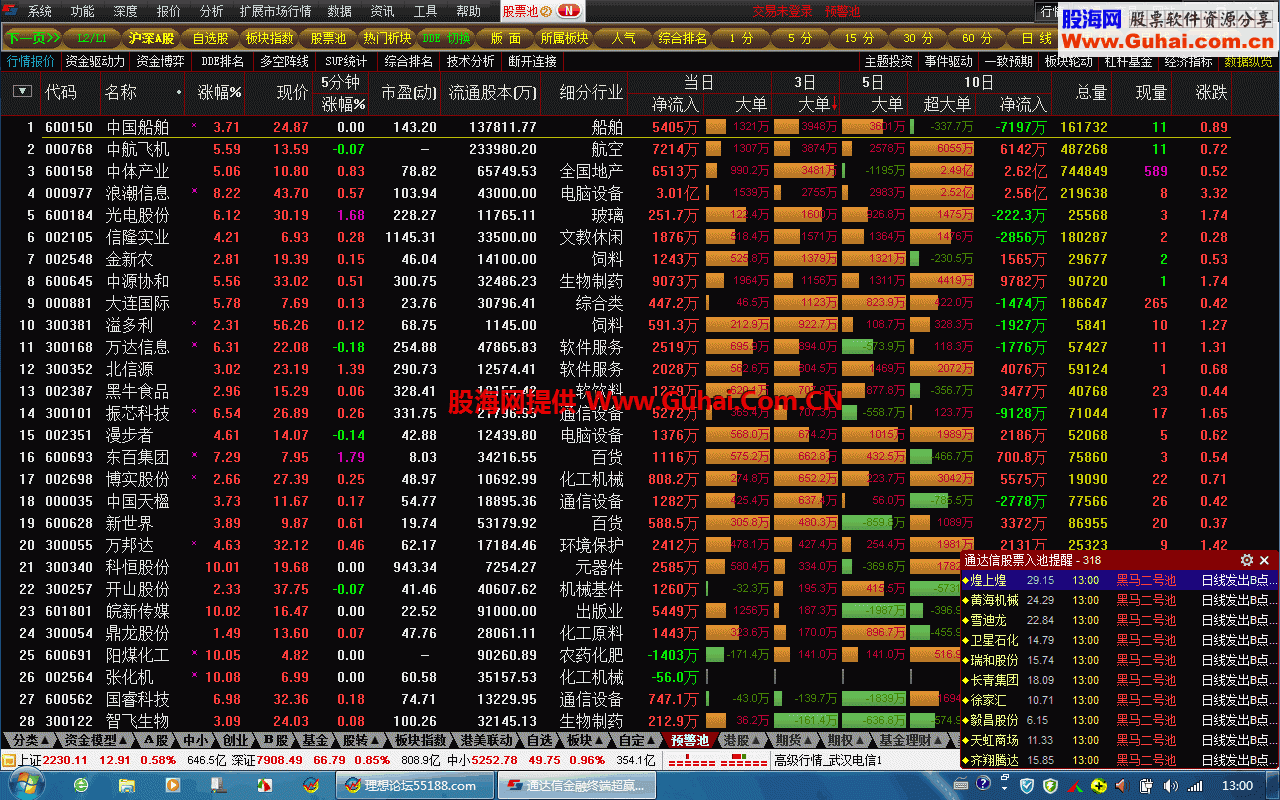
Task: Switch to the DDE排名 sub-tab
Action: click(x=222, y=61)
